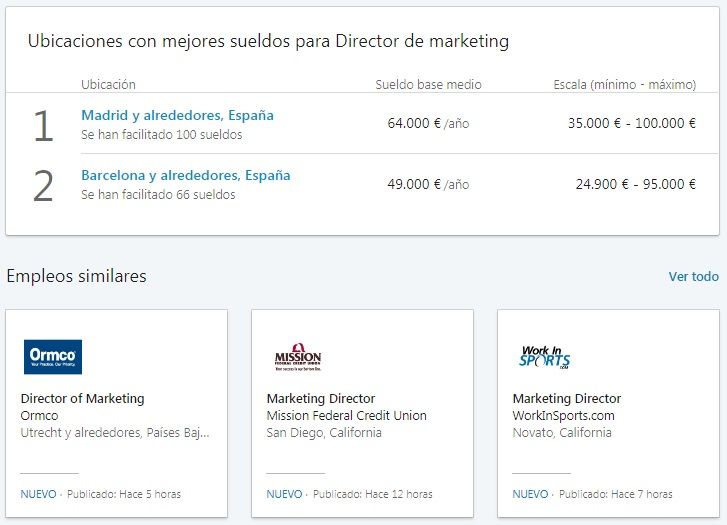The width and height of the screenshot is (727, 525).
Task: Click the Empleos similares heading
Action: click(76, 276)
